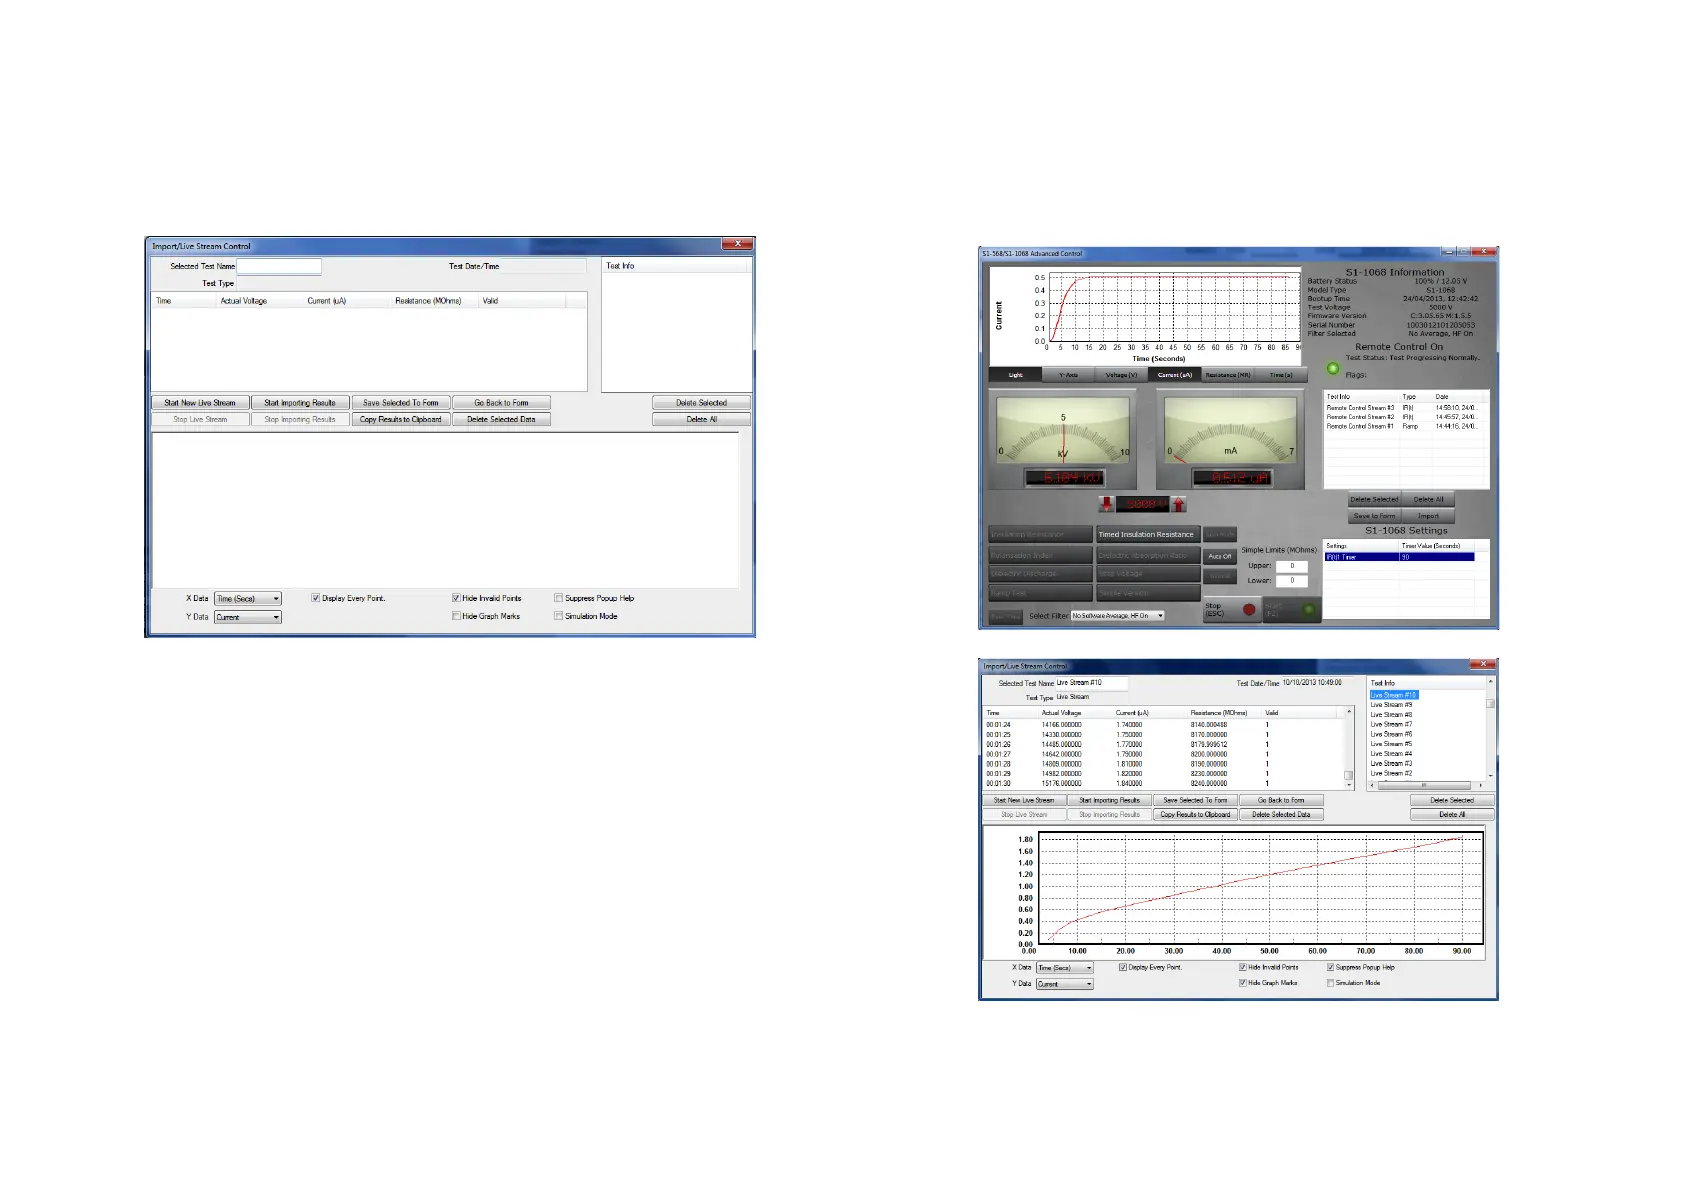Click Timed Insulation Resistance test button

tap(1146, 535)
